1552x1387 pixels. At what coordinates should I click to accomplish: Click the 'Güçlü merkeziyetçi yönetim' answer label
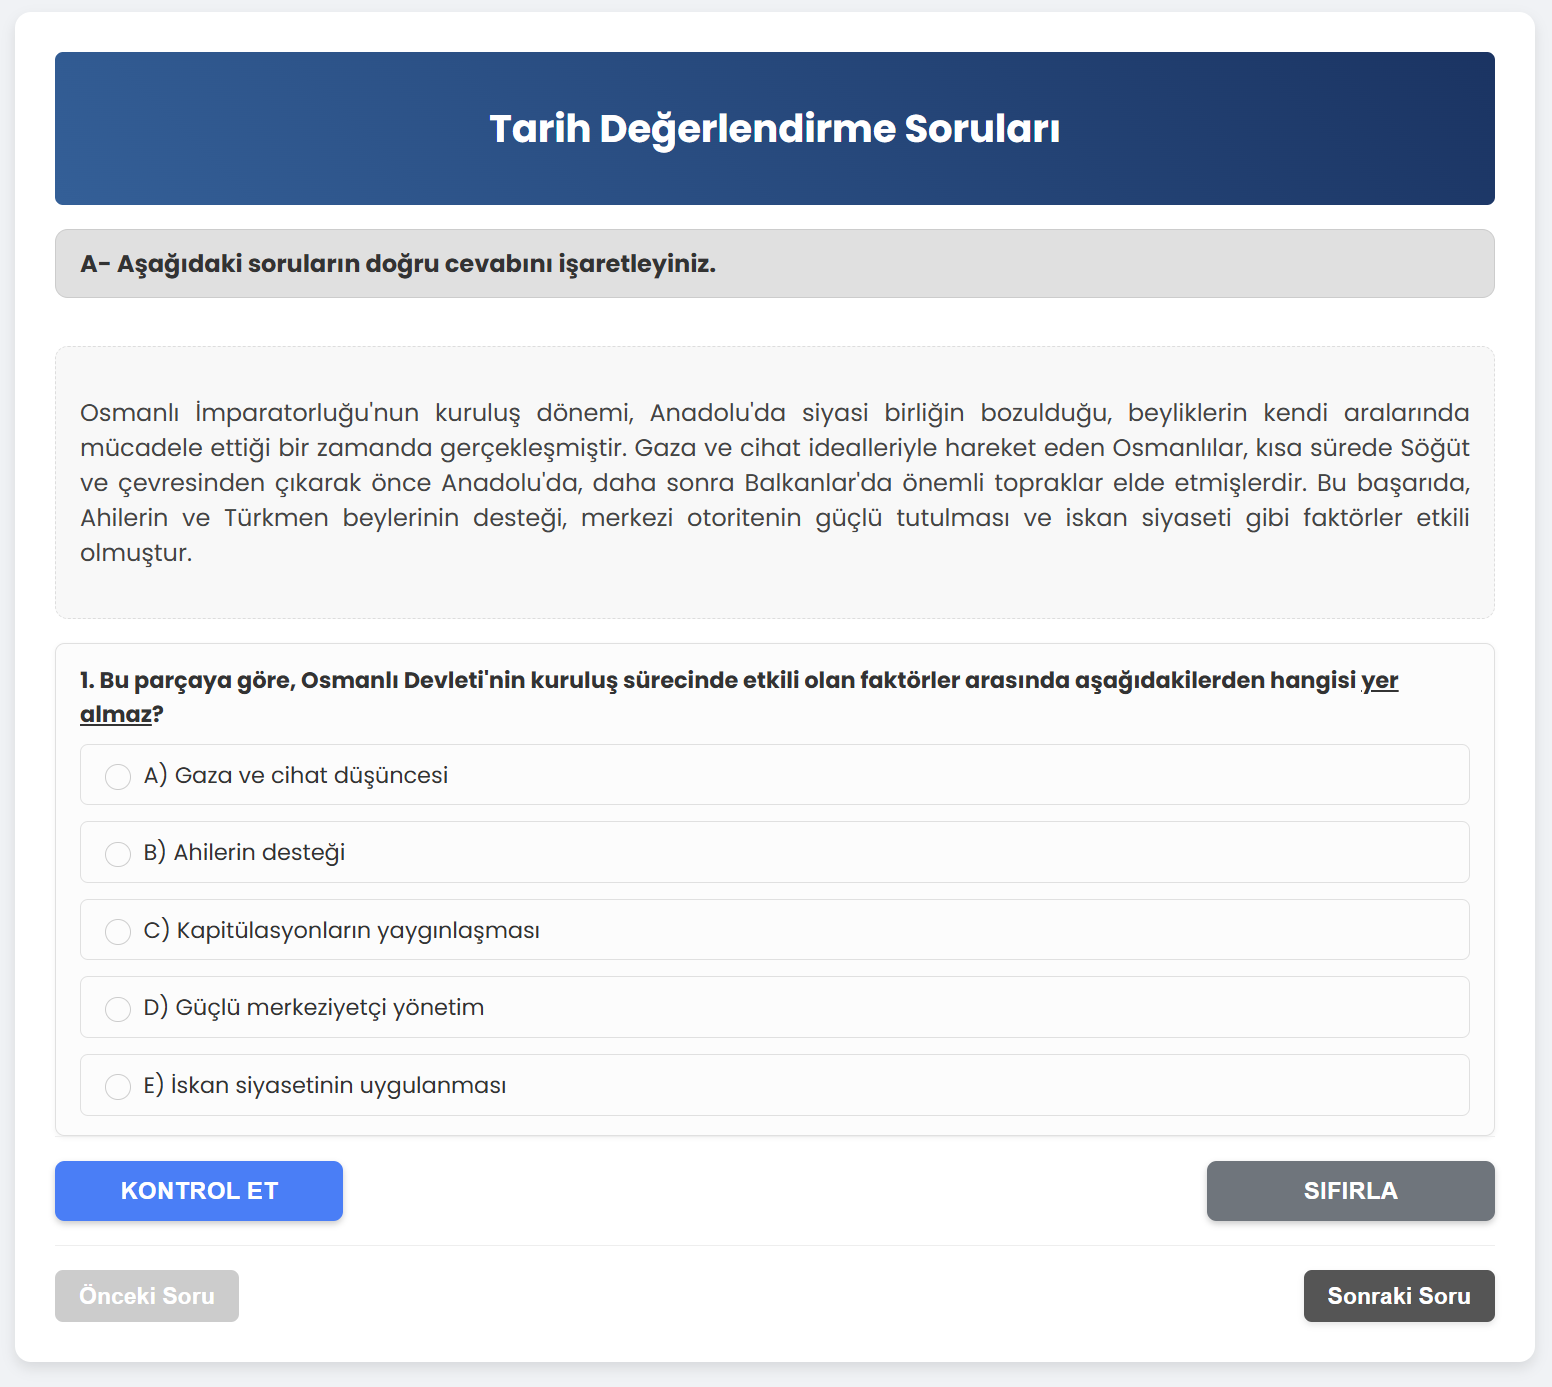tap(330, 1008)
